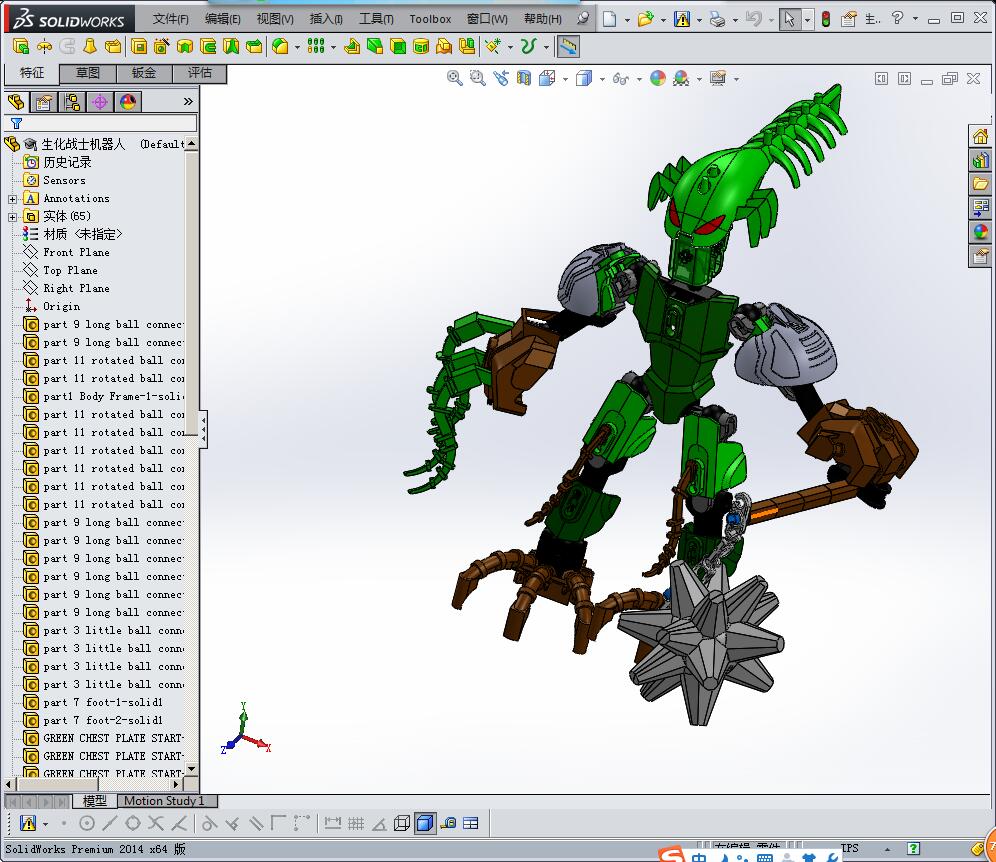Click the Extruded Boss/Base feature icon
The width and height of the screenshot is (996, 862).
point(20,46)
